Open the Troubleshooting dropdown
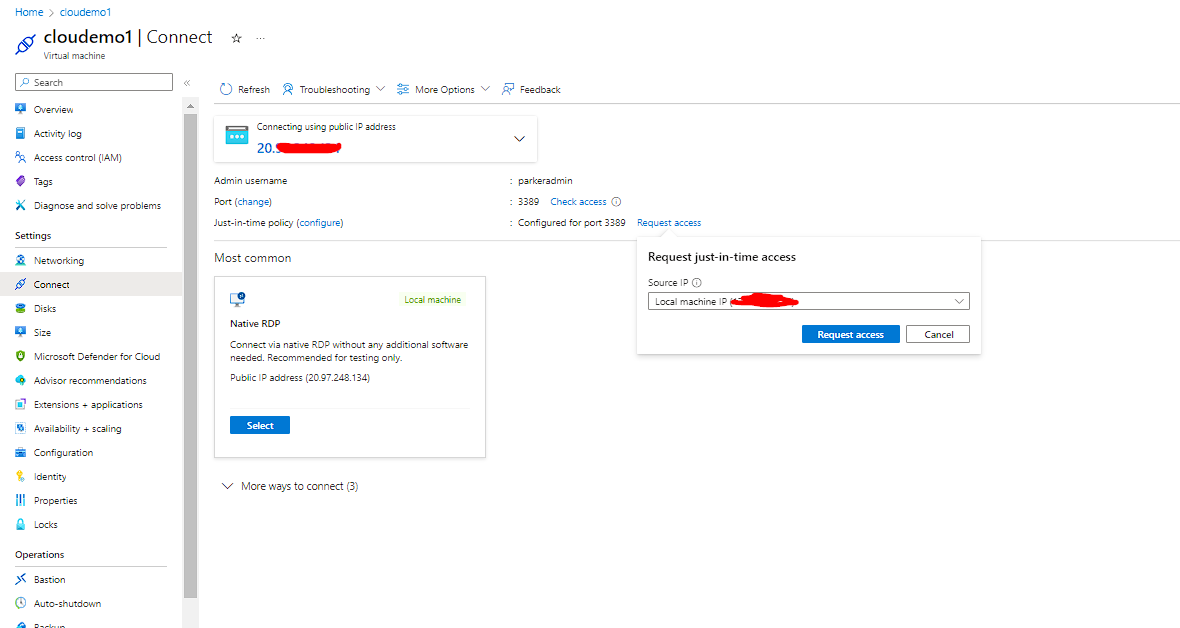 (333, 90)
